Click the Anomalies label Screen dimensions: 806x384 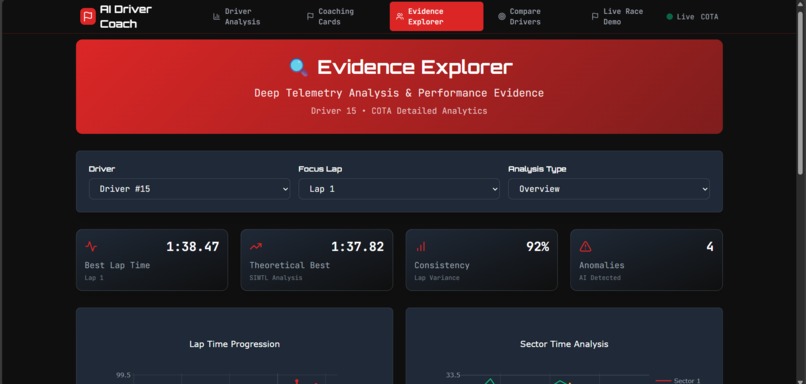pos(602,265)
